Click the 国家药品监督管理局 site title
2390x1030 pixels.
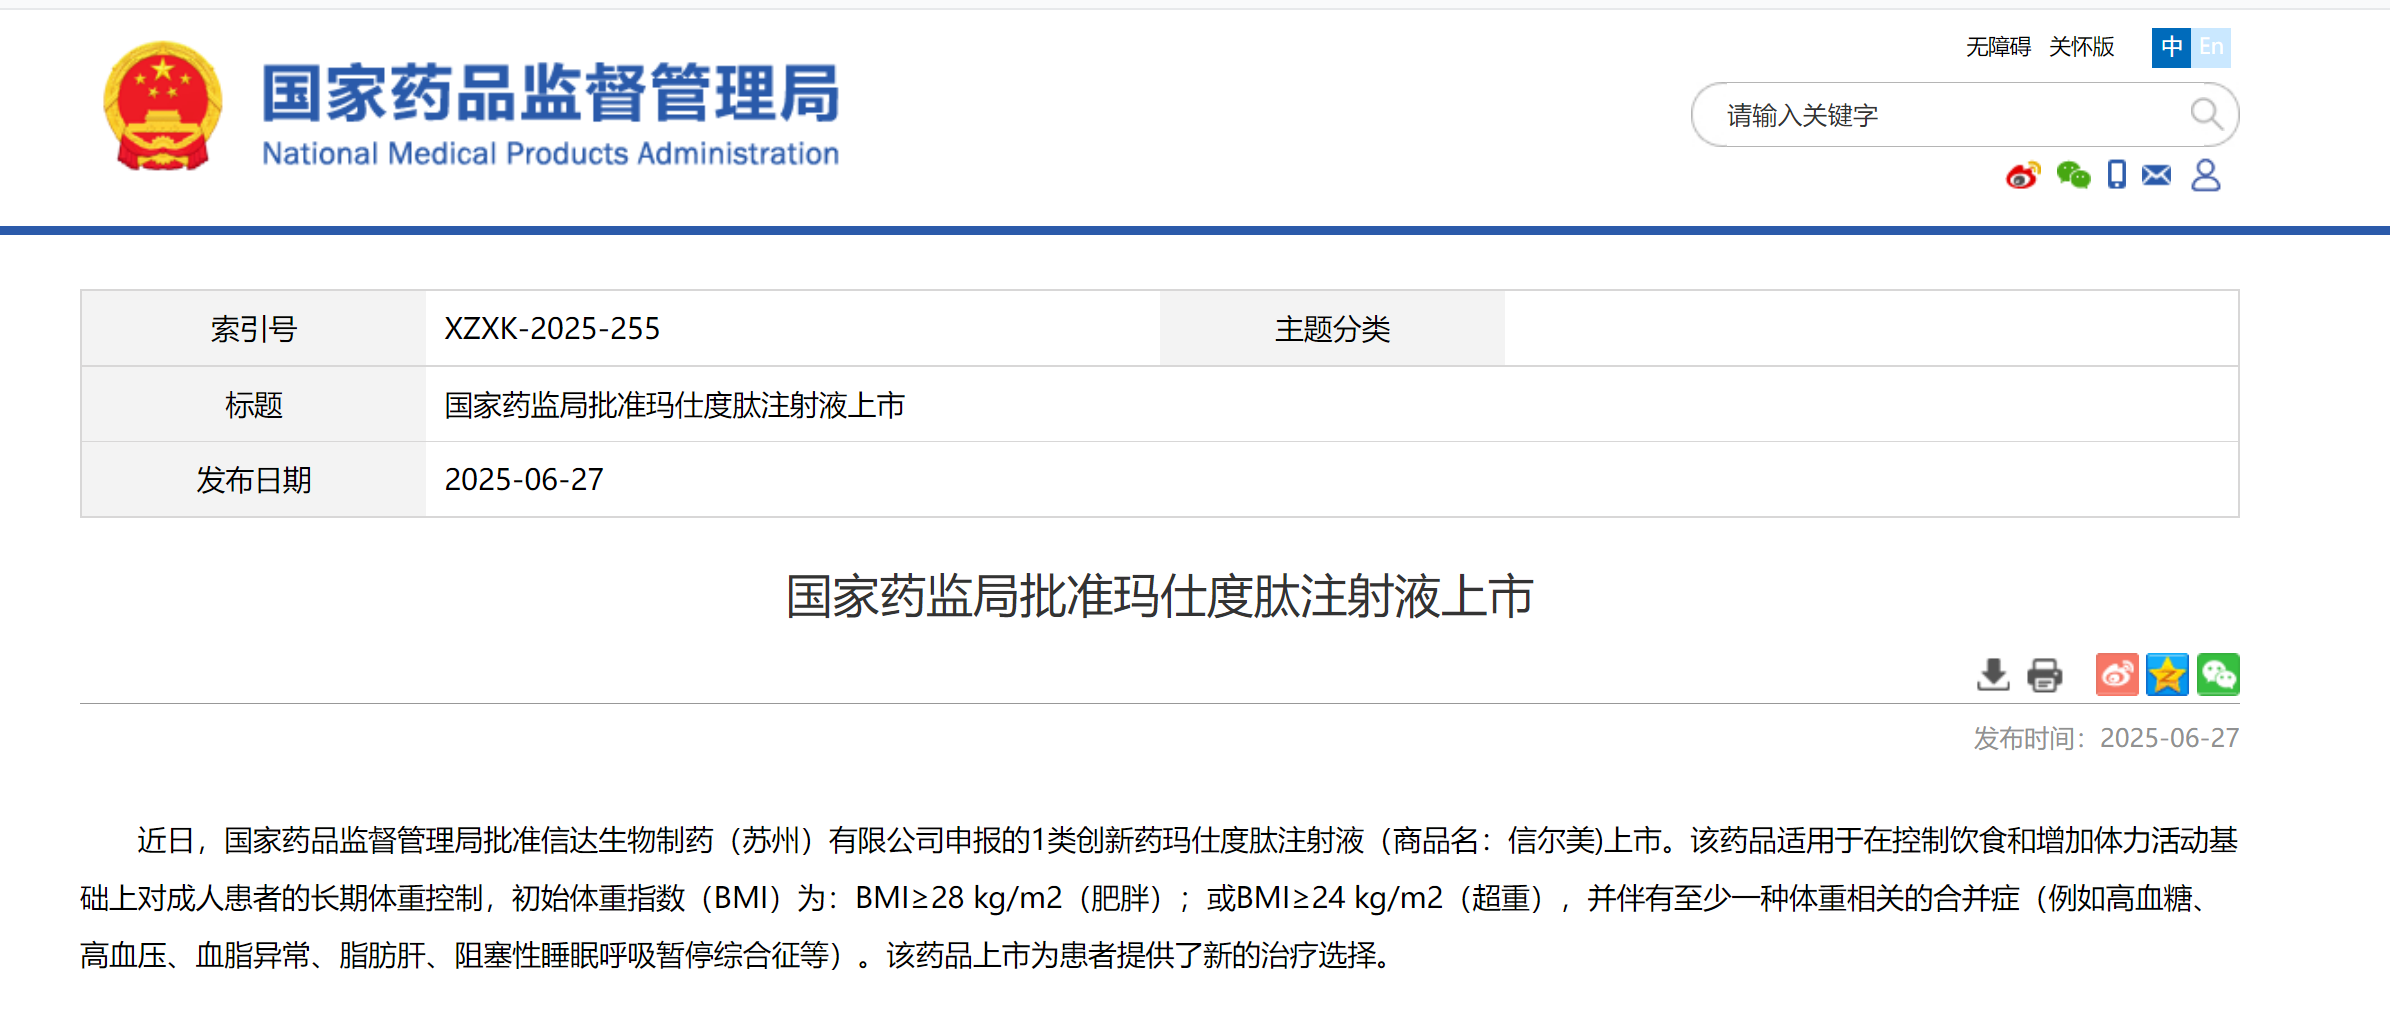pyautogui.click(x=551, y=93)
